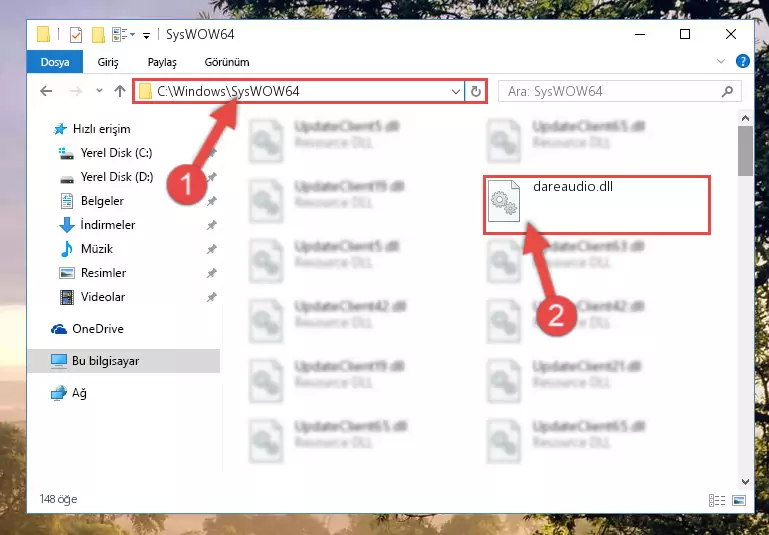Screen dimensions: 769x535
Task: Switch to the Giriş ribbon tab
Action: [108, 62]
